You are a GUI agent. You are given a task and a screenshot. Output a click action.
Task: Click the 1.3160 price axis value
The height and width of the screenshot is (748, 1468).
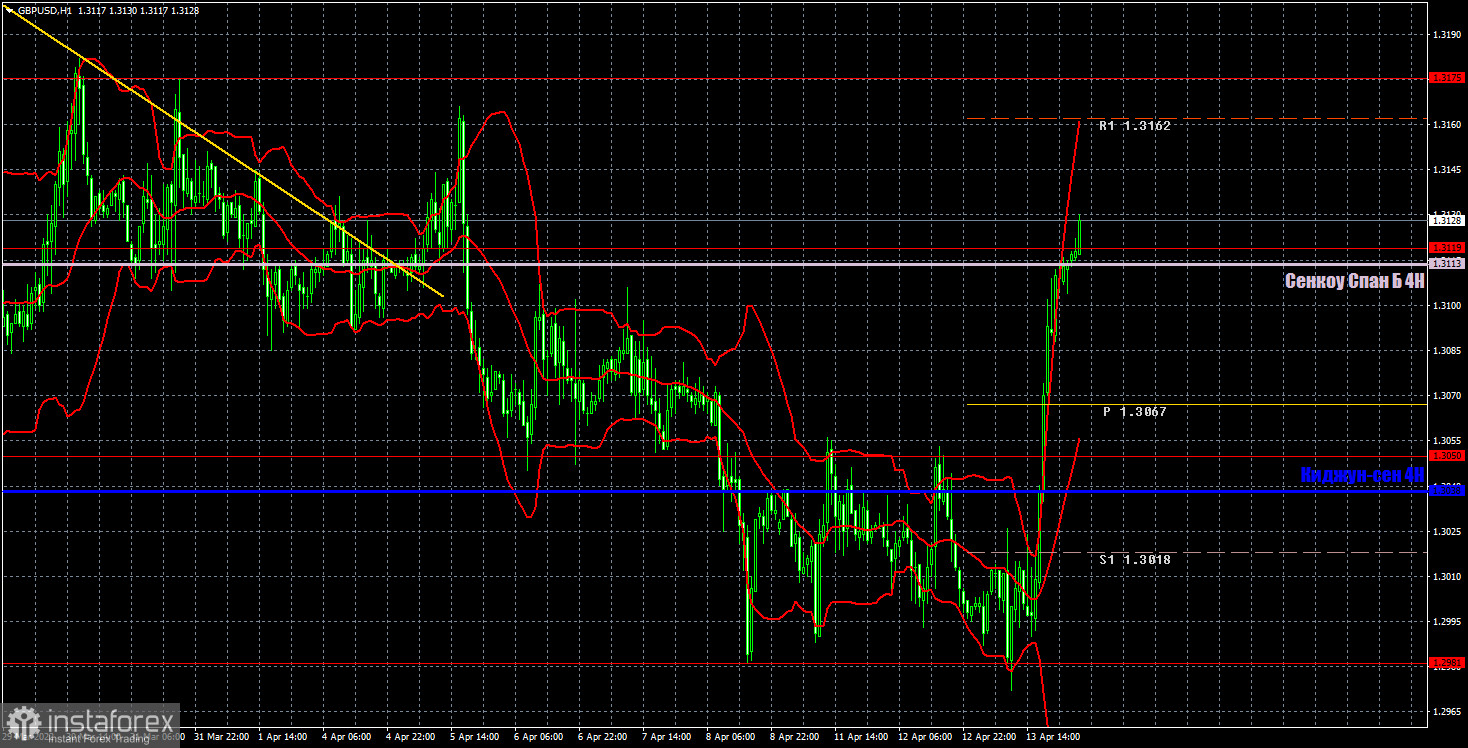click(x=1447, y=125)
